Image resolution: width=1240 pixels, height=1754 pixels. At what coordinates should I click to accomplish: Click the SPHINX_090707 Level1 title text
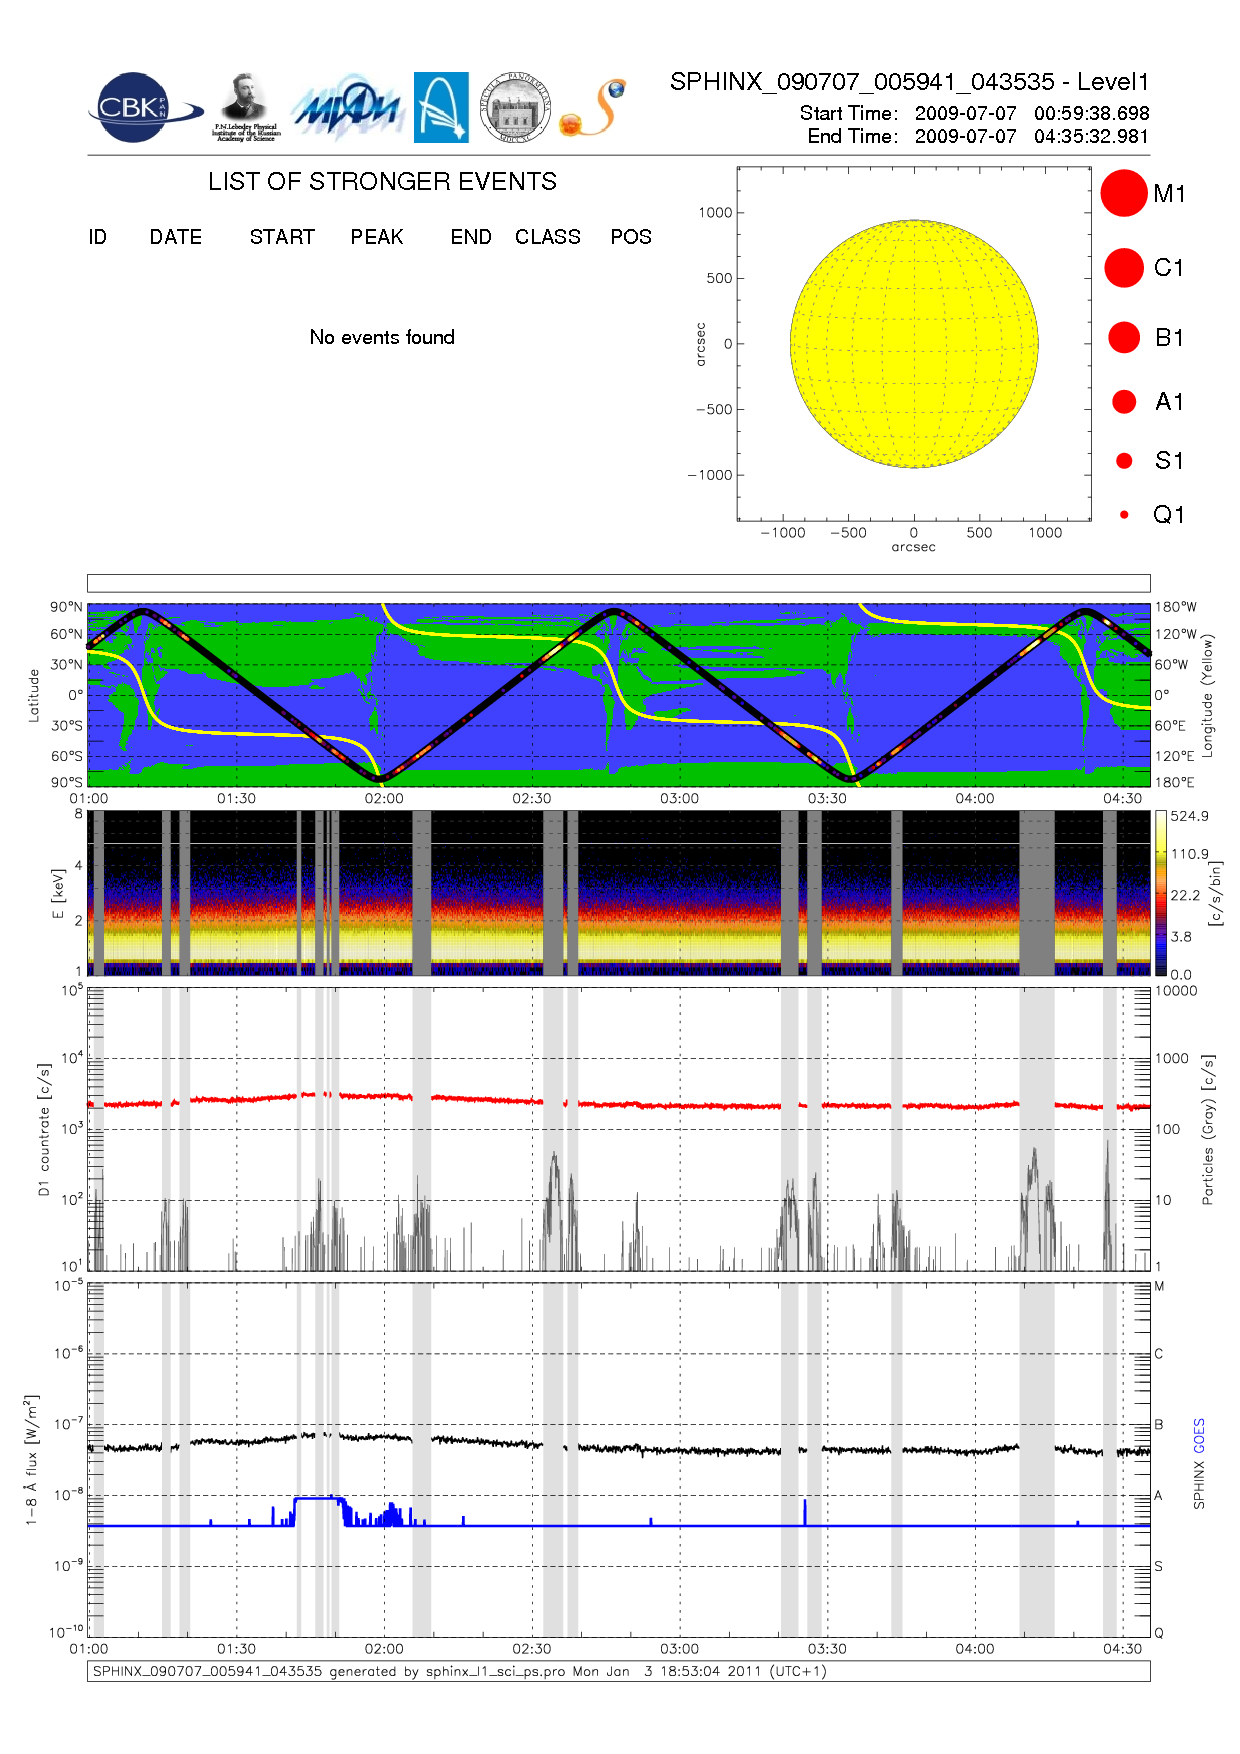pos(909,82)
